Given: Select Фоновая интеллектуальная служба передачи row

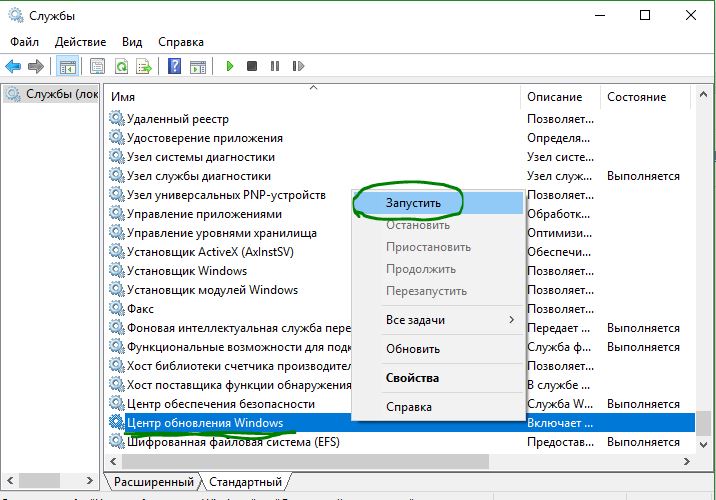Looking at the screenshot, I should coord(239,328).
